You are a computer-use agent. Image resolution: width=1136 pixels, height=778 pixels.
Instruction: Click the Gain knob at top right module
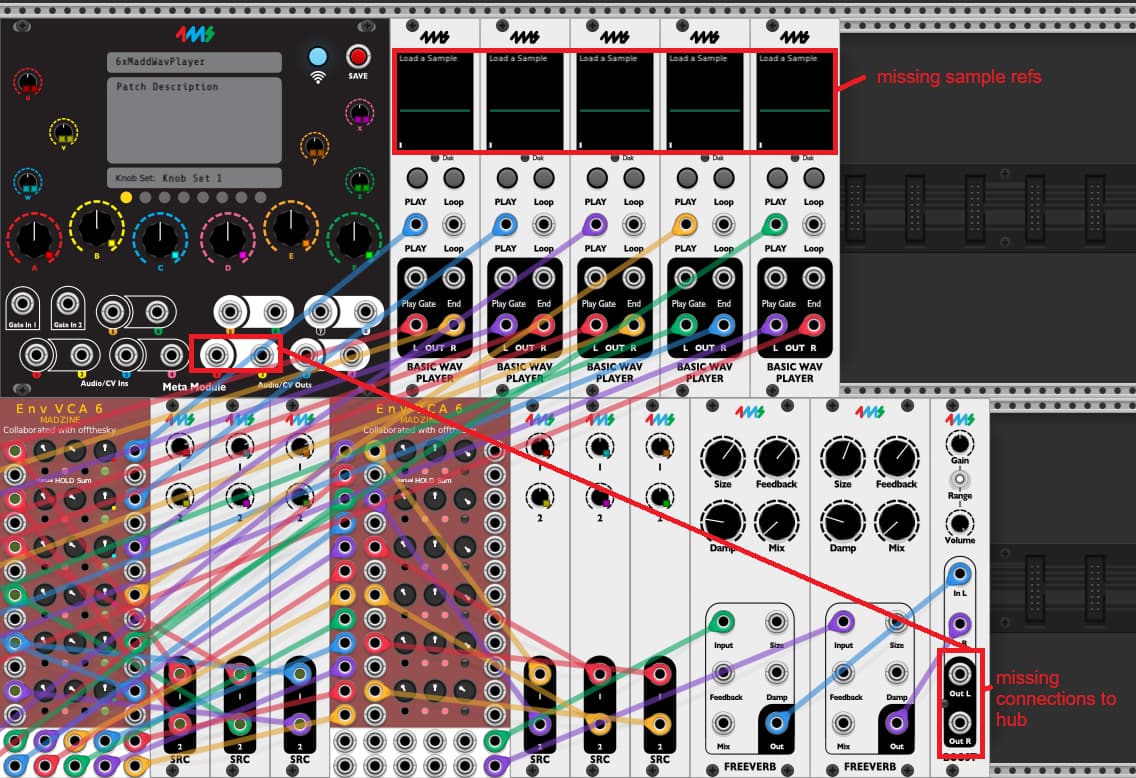(x=959, y=442)
